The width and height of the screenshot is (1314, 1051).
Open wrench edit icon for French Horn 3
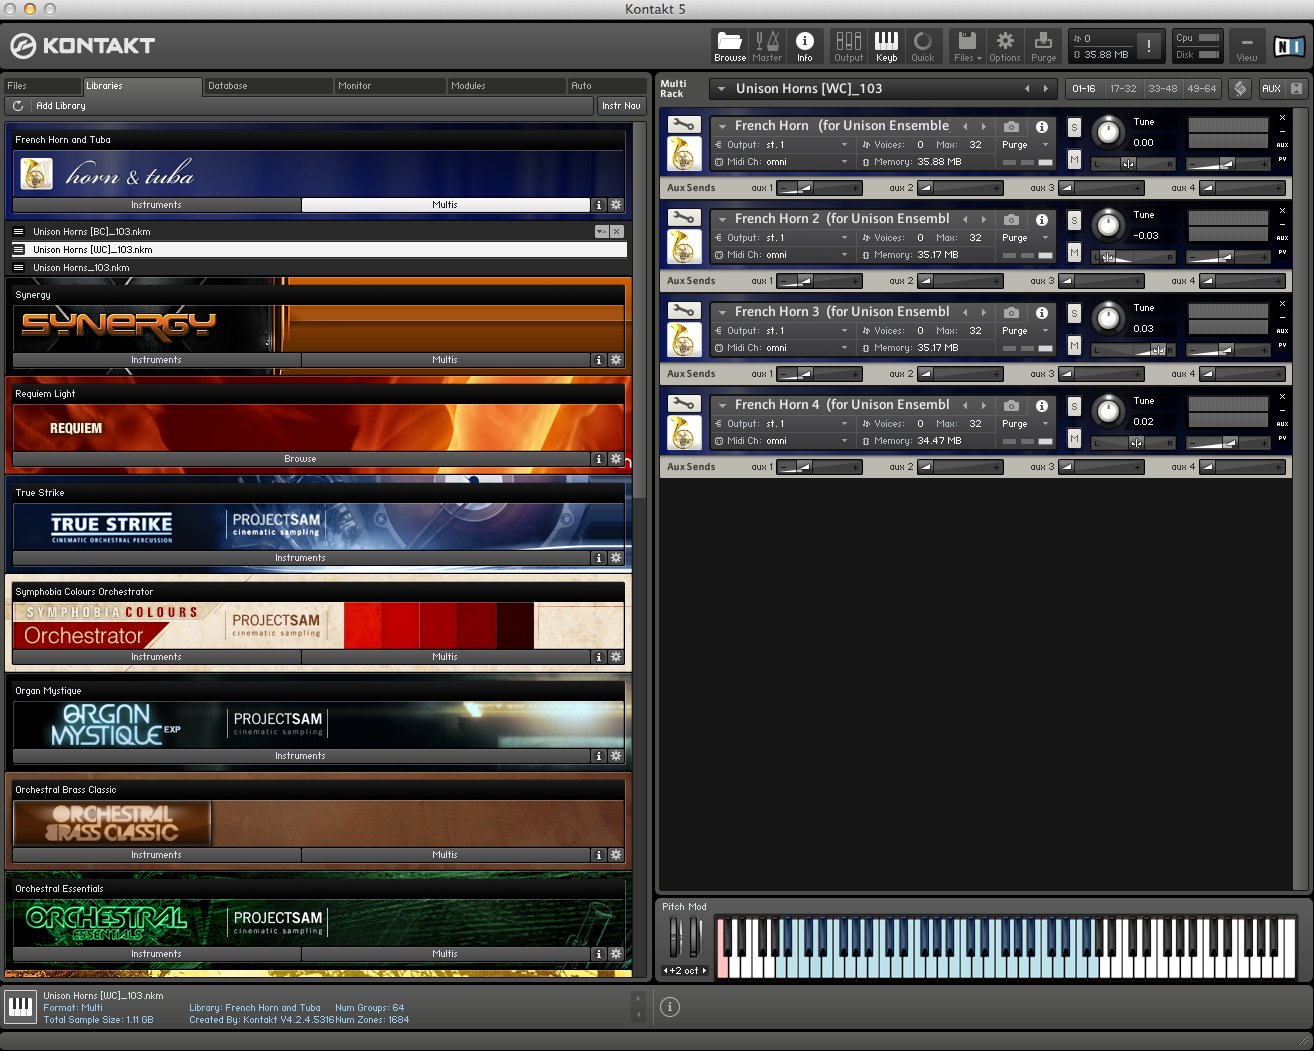[683, 311]
